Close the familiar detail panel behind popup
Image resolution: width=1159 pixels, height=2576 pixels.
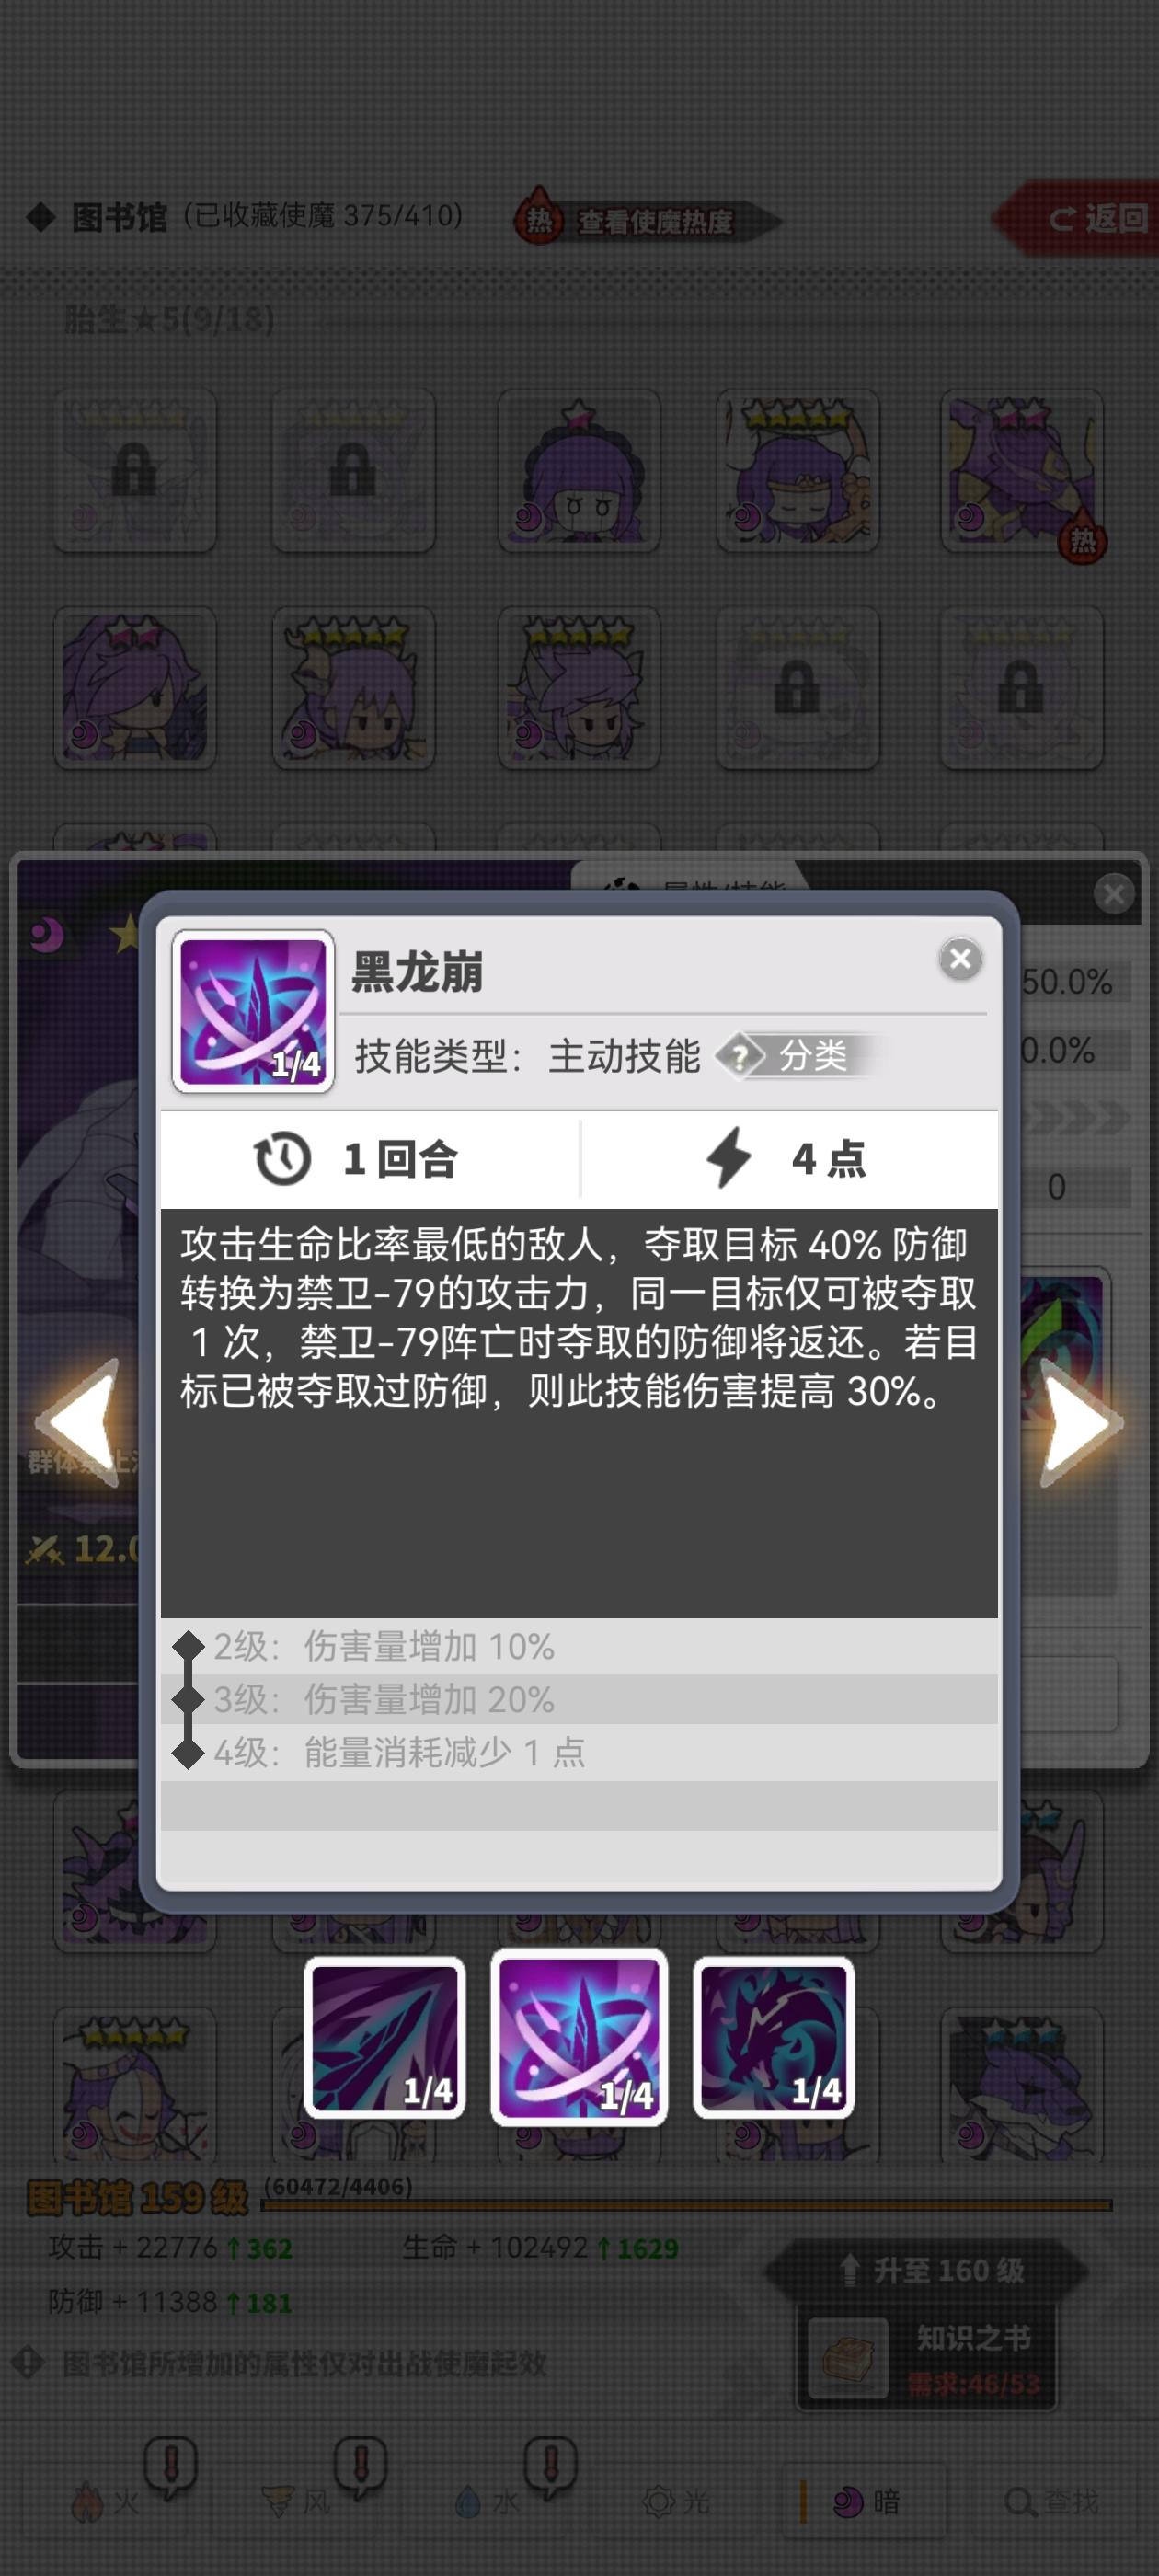1114,893
